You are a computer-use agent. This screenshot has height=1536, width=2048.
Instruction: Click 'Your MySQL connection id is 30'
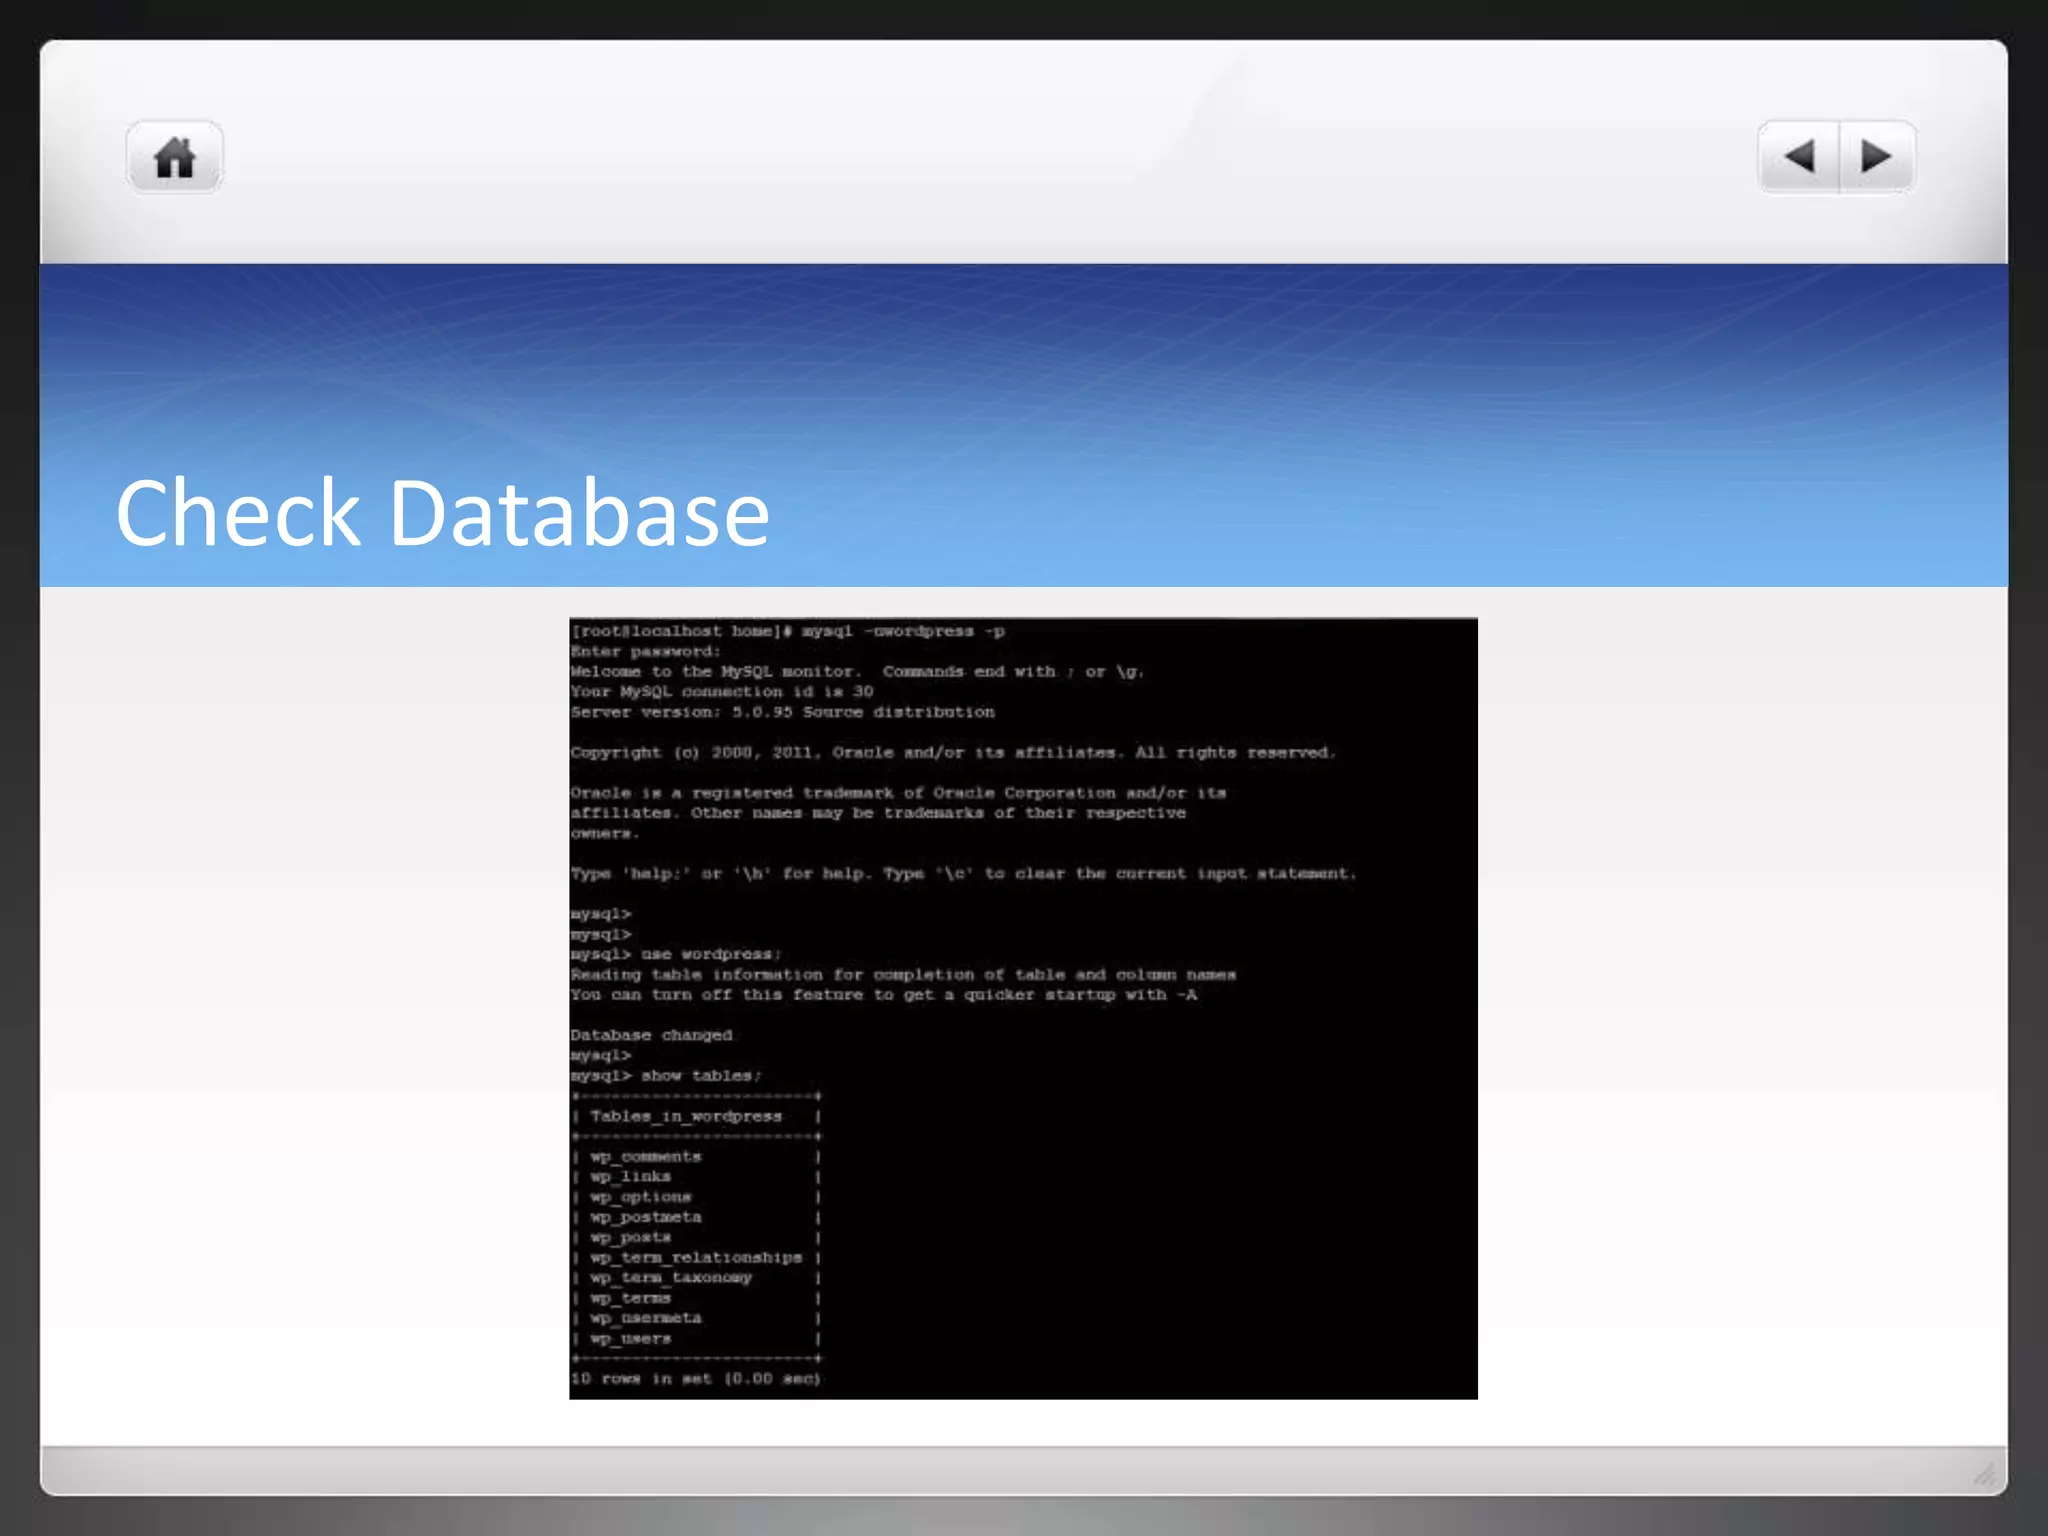pos(722,691)
